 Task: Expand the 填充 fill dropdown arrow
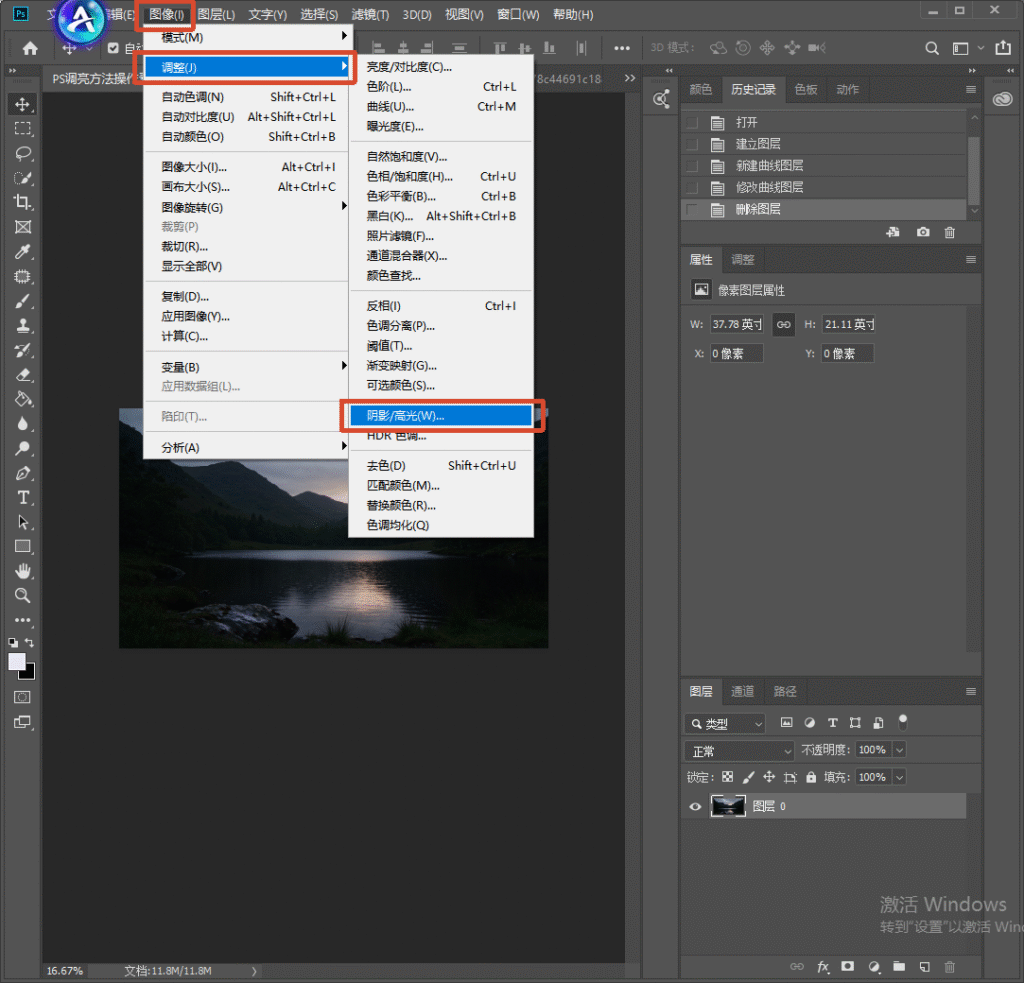(x=900, y=777)
